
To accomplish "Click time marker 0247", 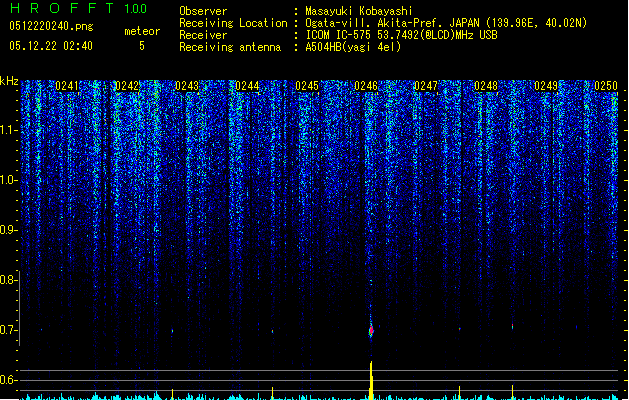I will [426, 86].
